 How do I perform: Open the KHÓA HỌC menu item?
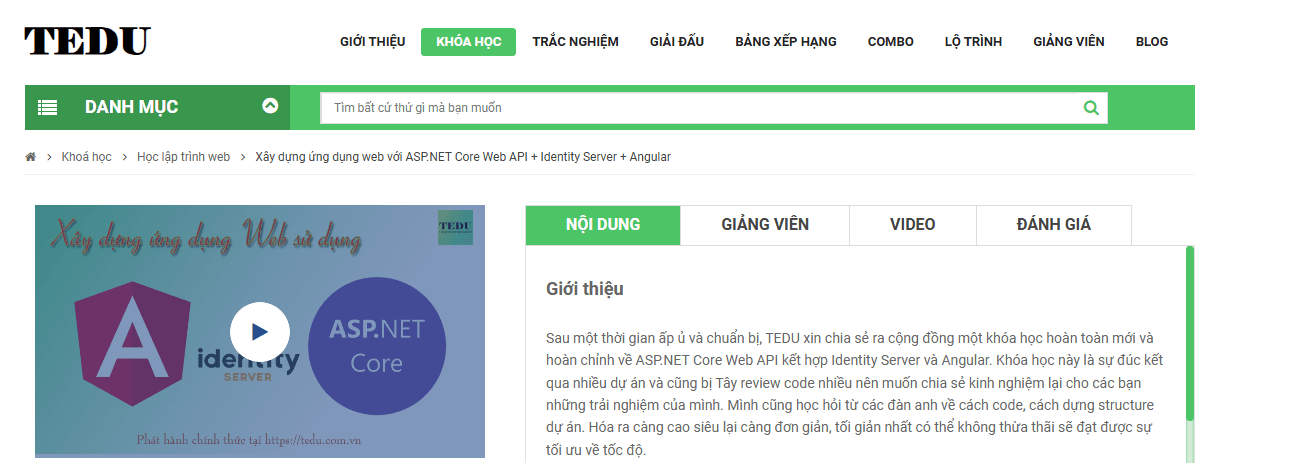[x=468, y=42]
